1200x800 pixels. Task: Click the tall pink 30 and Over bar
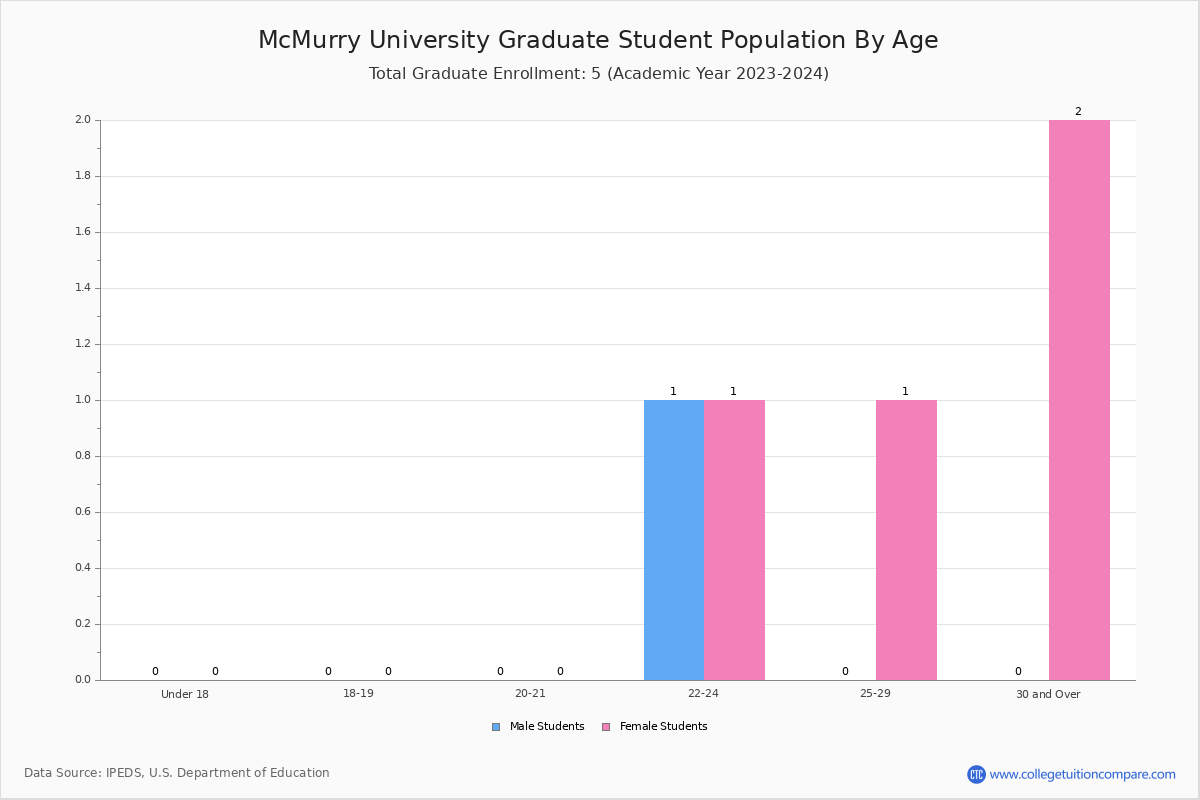1079,400
